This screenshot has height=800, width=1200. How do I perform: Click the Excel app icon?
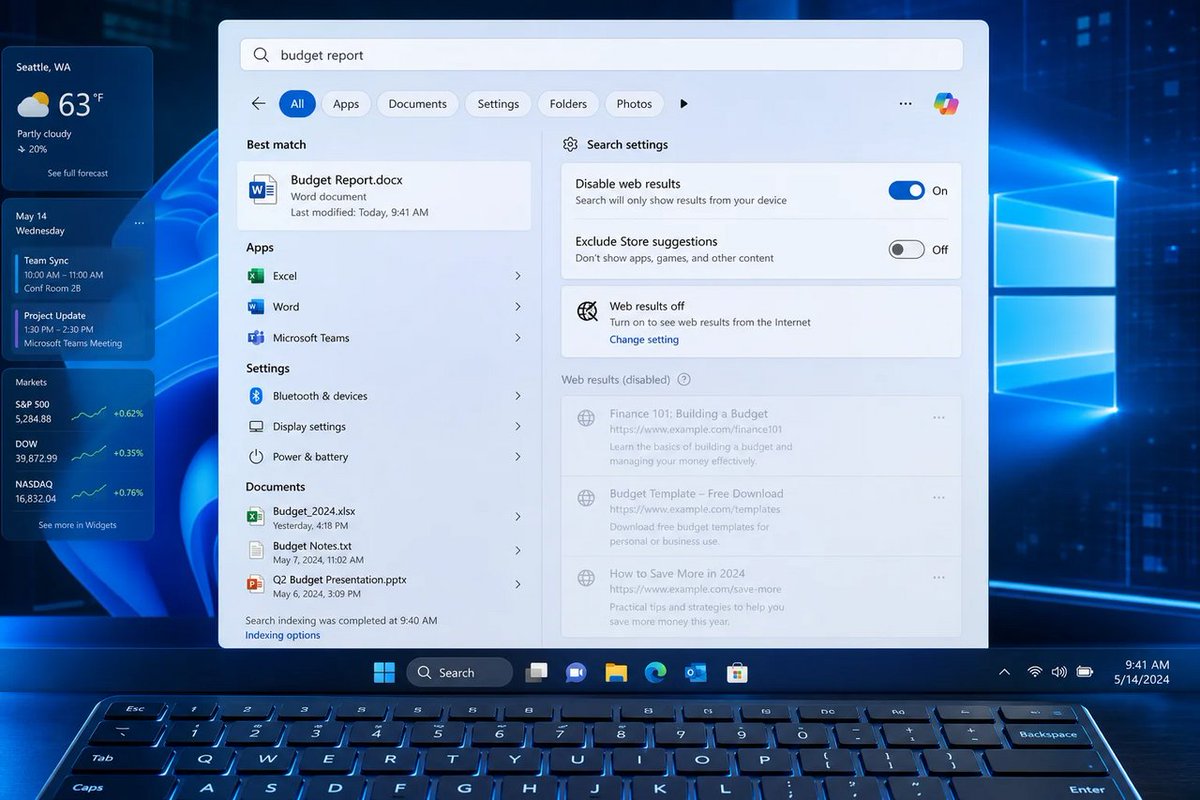[256, 276]
